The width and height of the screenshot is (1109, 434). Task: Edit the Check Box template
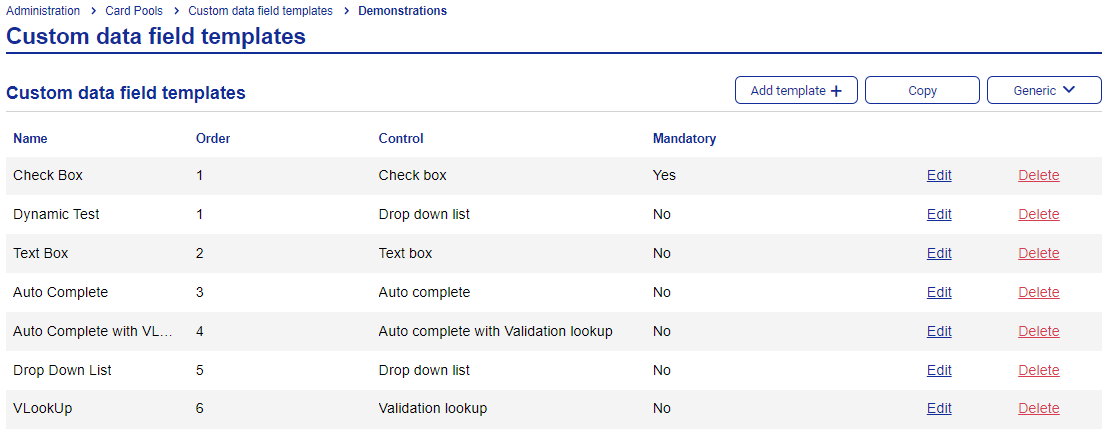939,175
